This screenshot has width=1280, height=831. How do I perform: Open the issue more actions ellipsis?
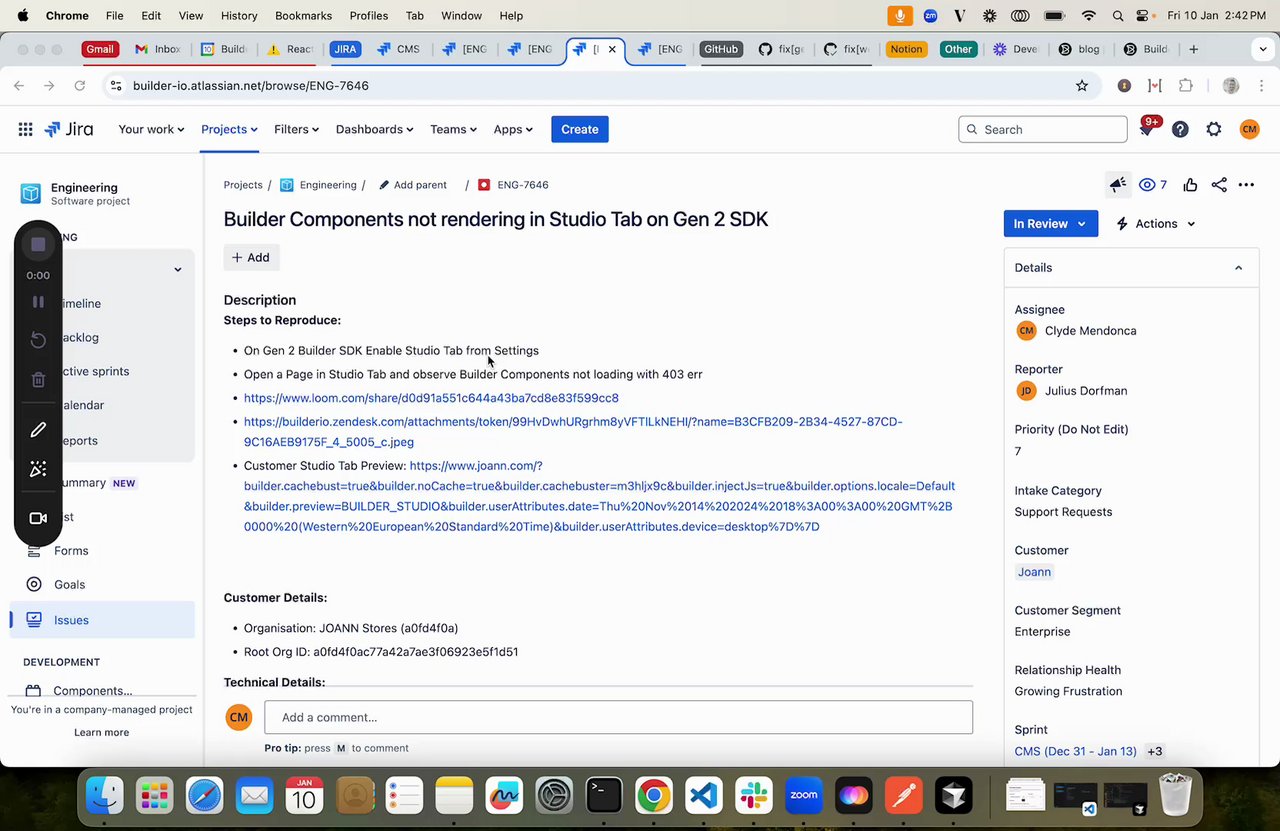(1246, 185)
